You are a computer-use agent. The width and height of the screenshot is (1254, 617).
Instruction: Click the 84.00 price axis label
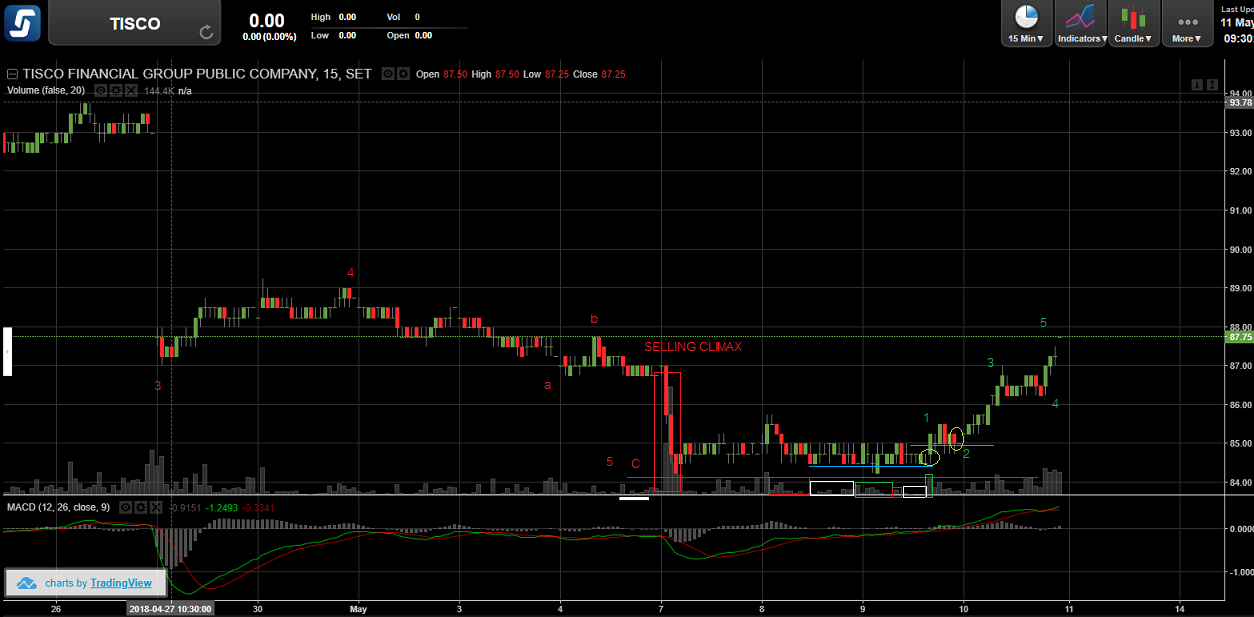pos(1240,482)
